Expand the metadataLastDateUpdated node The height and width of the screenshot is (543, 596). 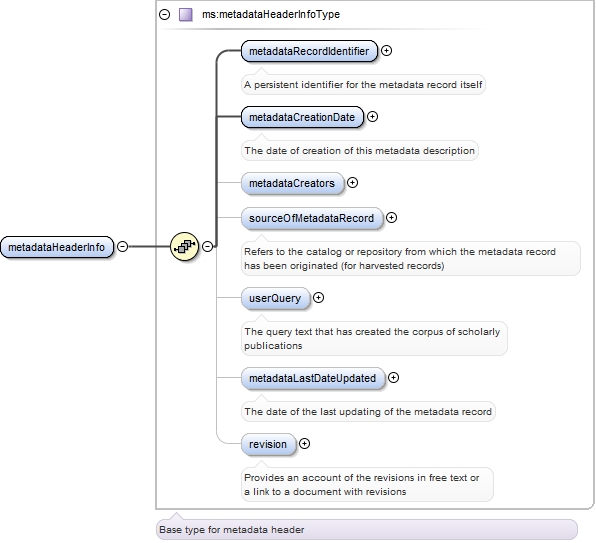(393, 378)
